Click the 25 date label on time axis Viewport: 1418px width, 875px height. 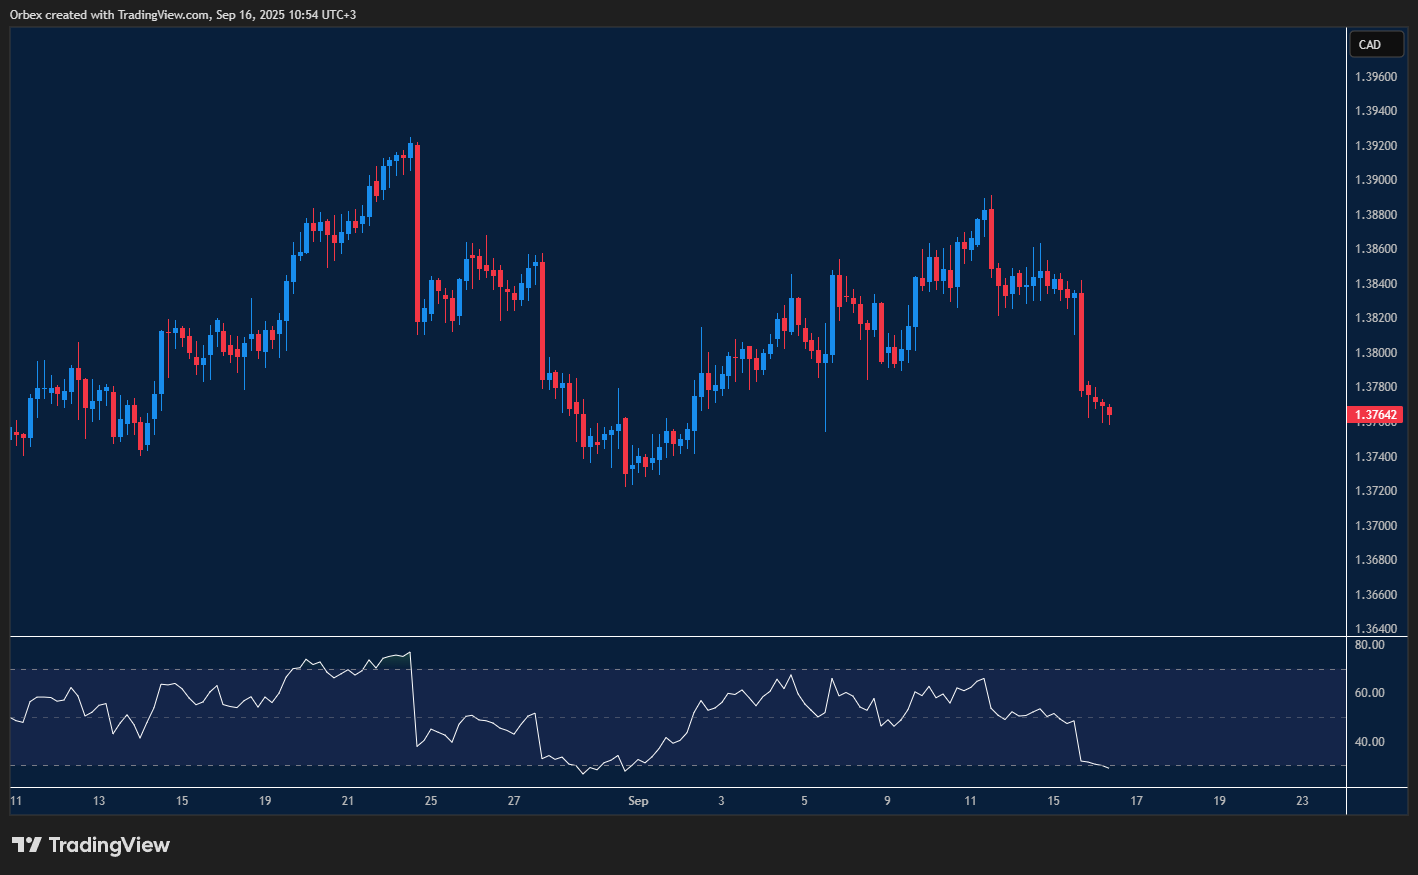click(431, 801)
